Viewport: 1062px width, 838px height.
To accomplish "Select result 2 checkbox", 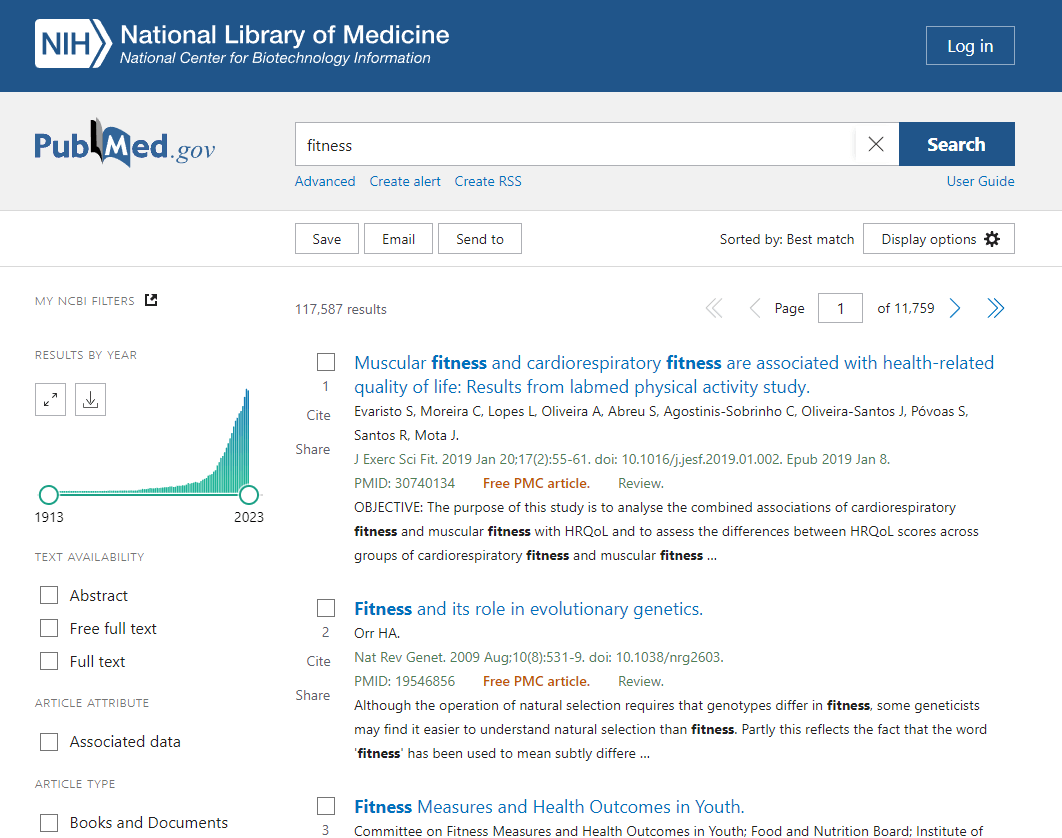I will click(326, 608).
